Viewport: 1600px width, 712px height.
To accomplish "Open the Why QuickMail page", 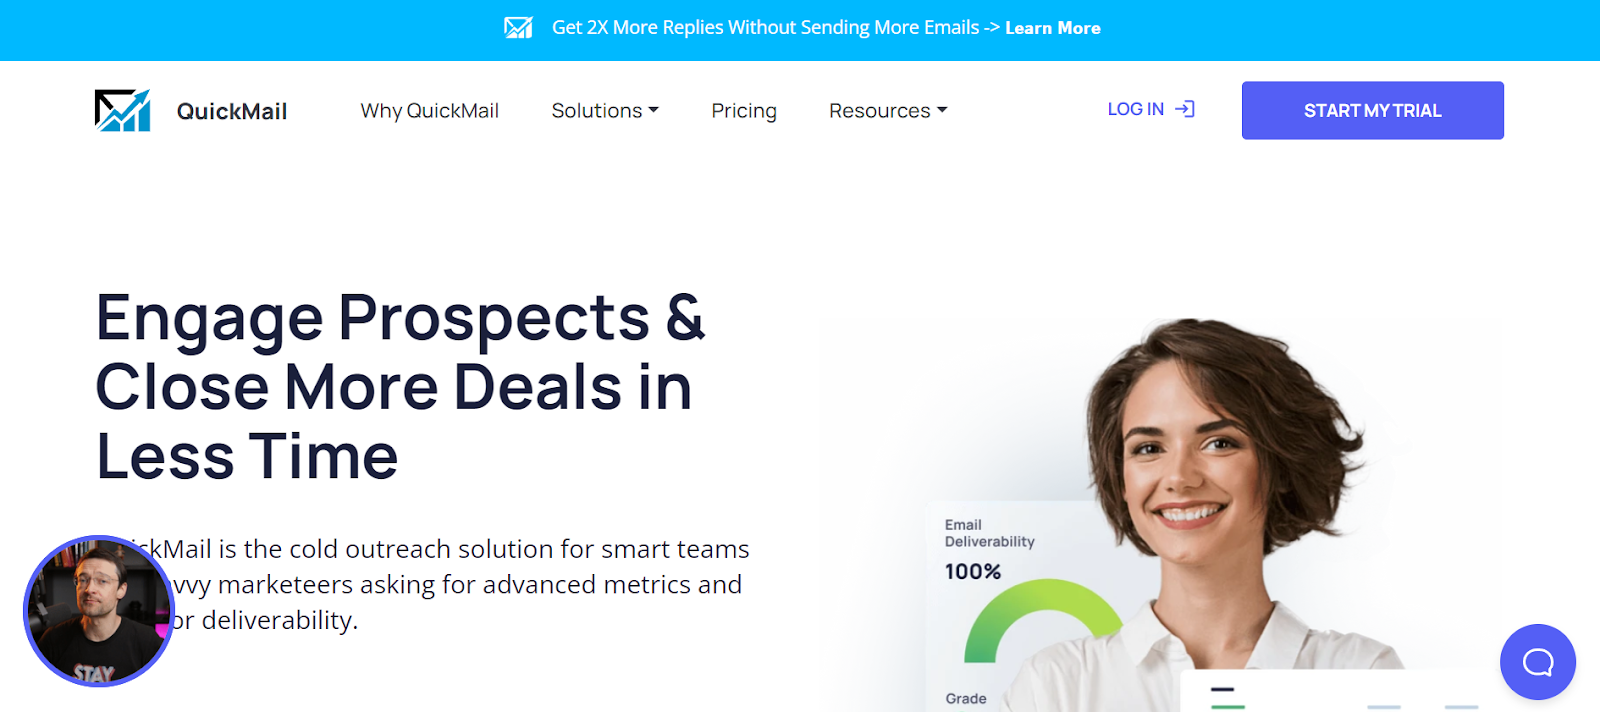I will click(x=430, y=111).
